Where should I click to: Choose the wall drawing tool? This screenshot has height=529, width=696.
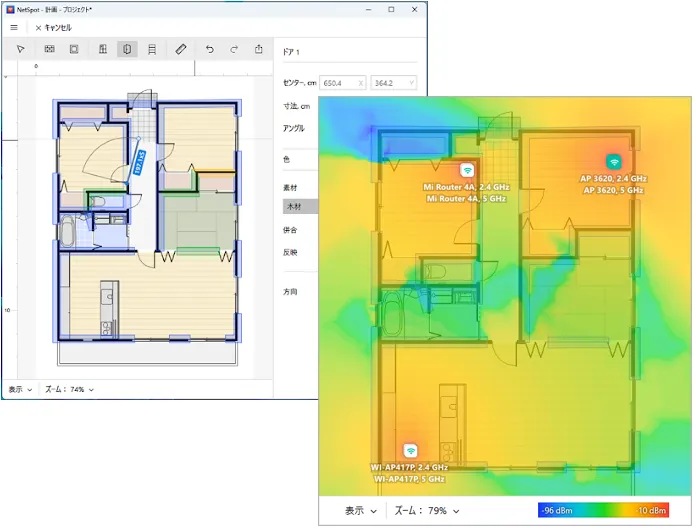click(50, 49)
